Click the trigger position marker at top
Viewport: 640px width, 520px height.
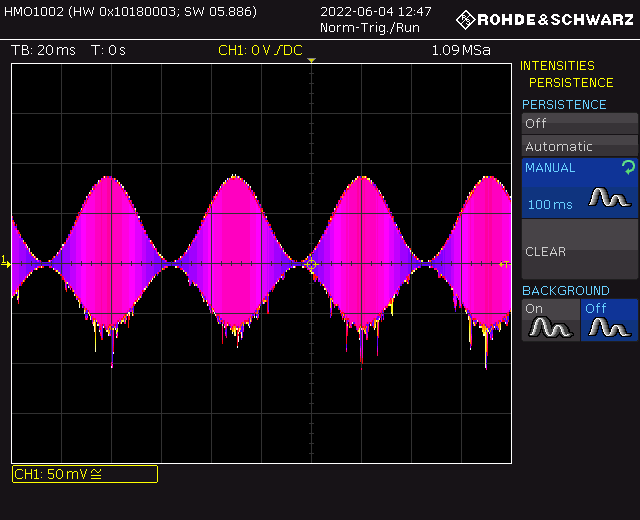click(x=311, y=60)
